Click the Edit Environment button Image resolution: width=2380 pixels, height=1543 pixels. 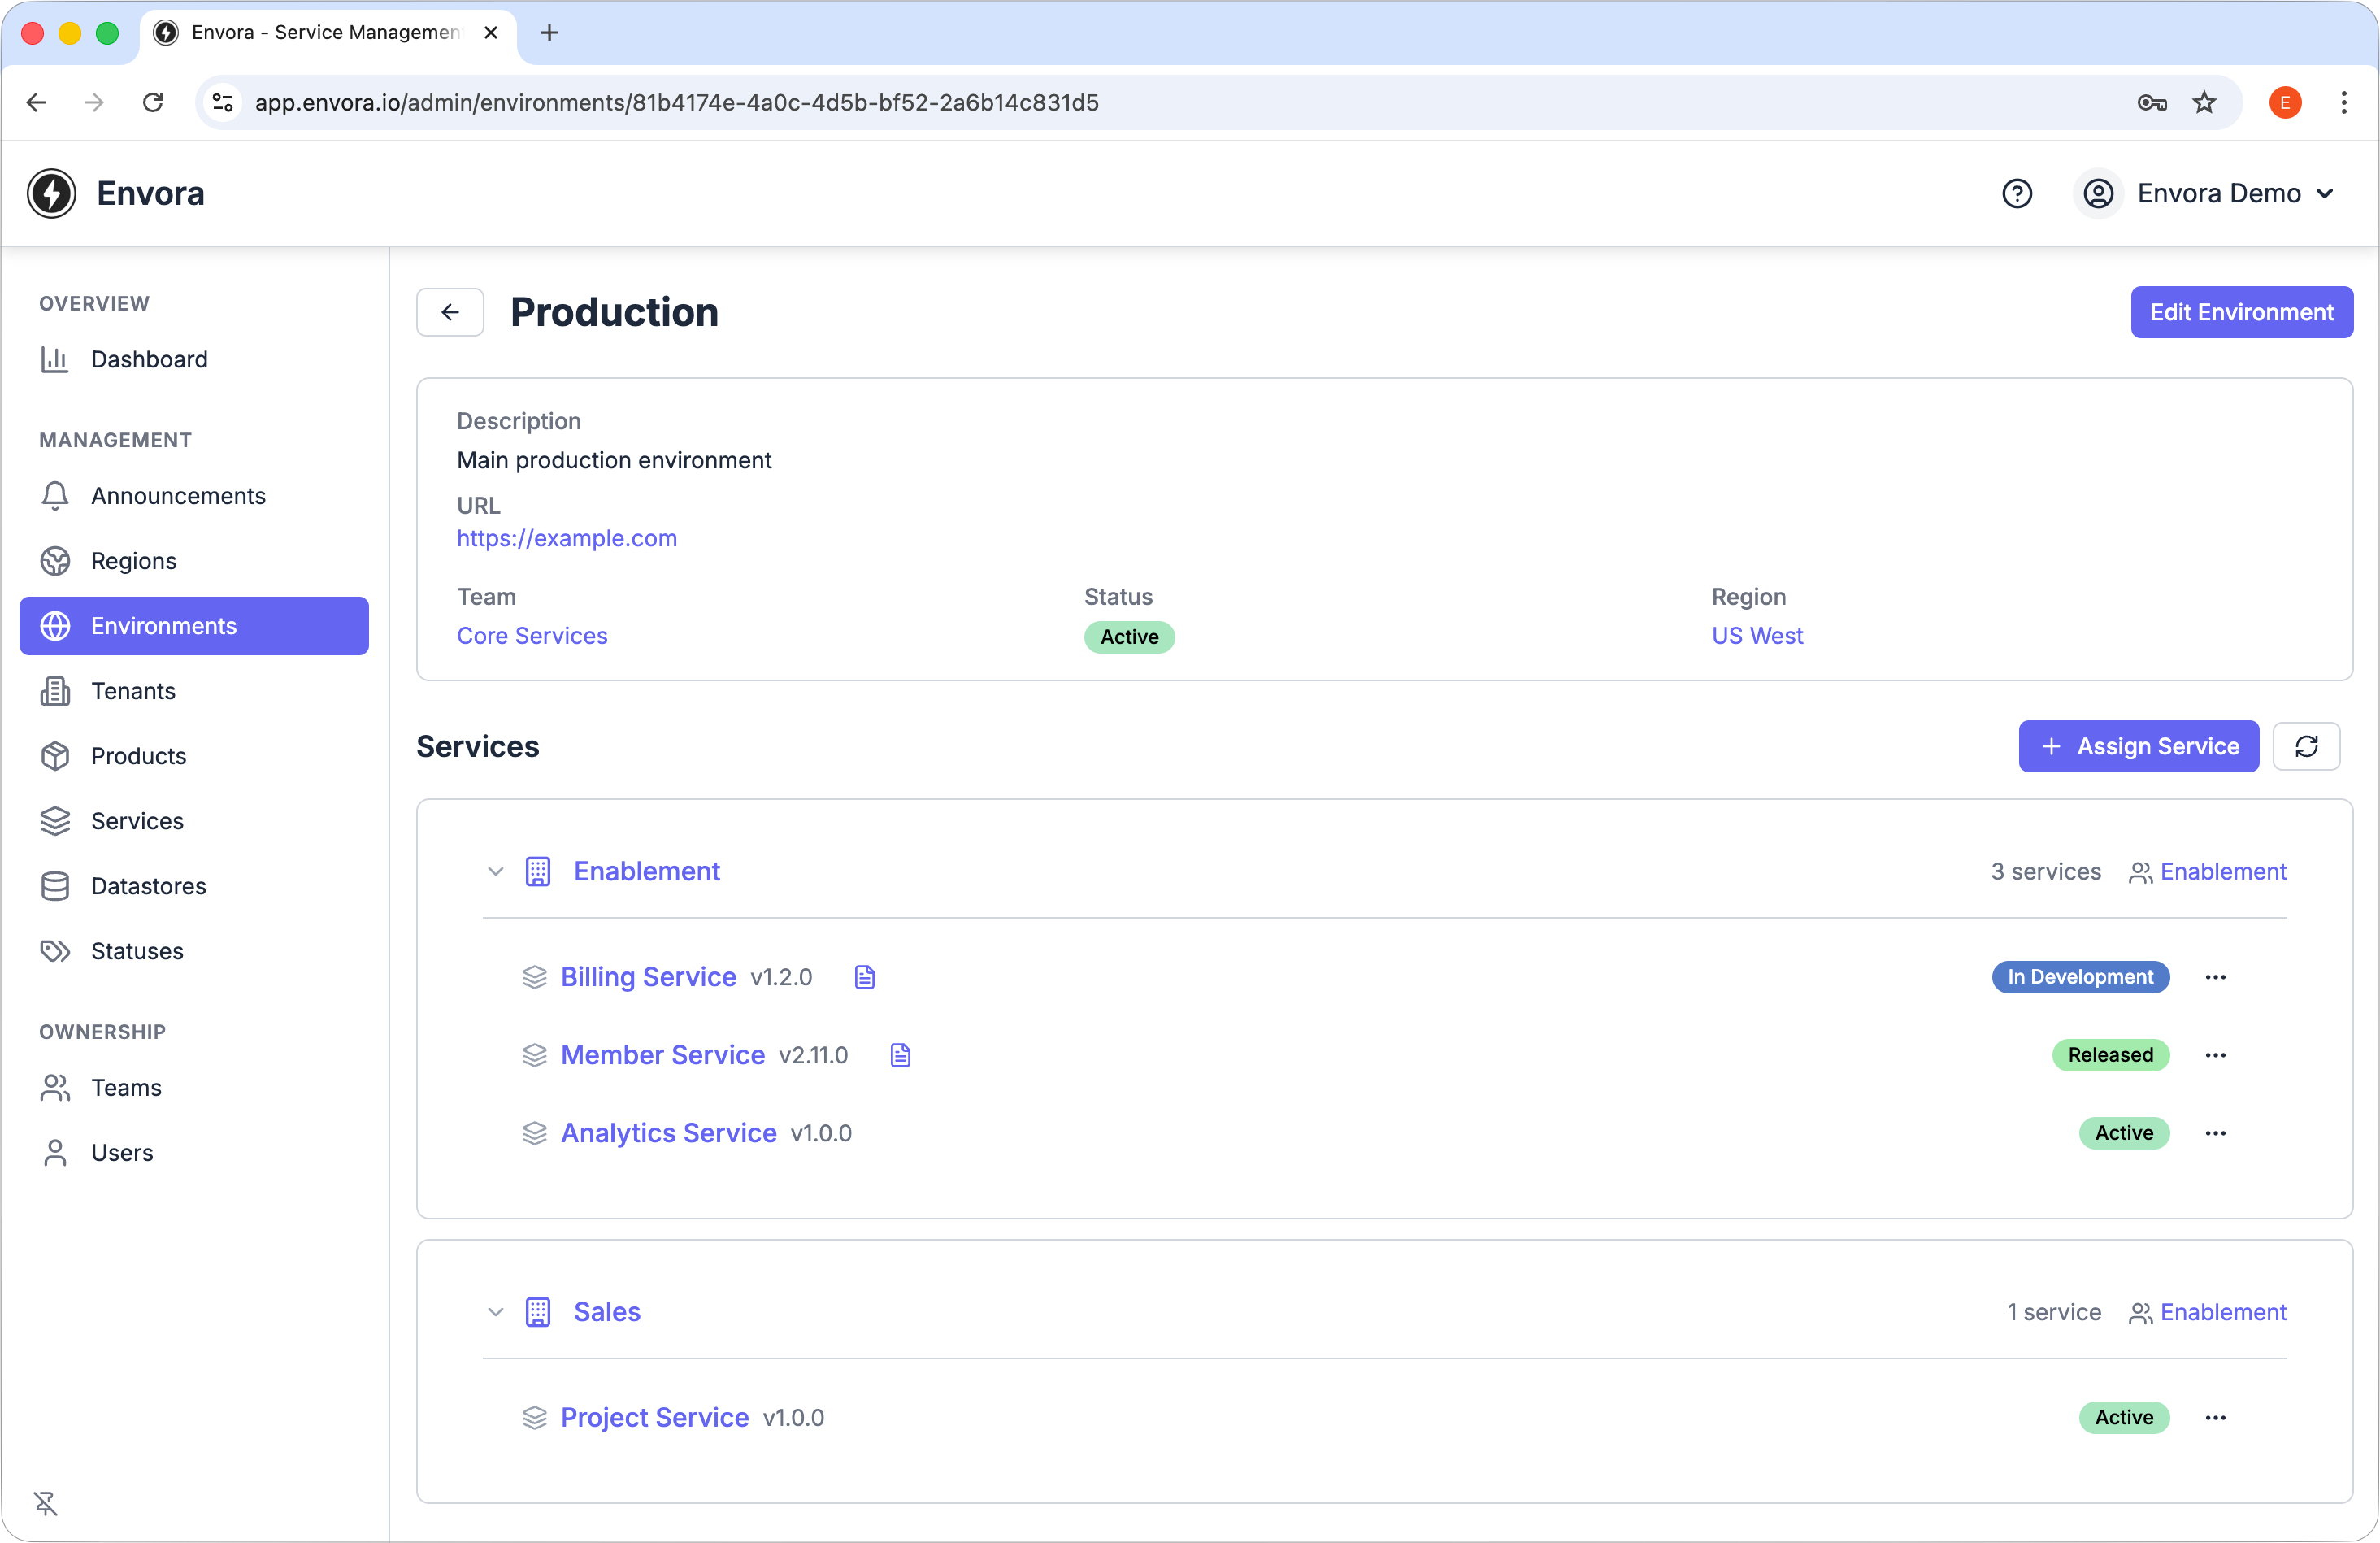(2241, 312)
